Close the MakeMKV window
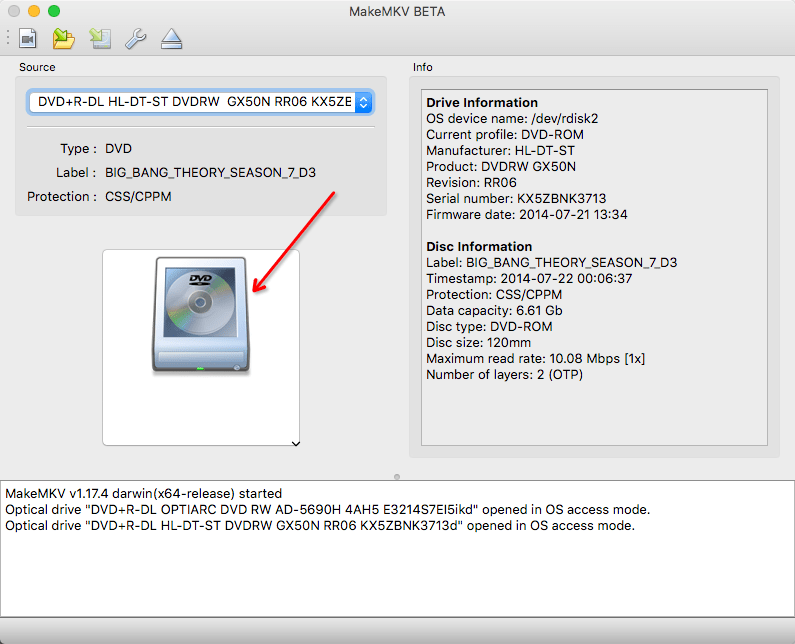This screenshot has width=795, height=644. pyautogui.click(x=14, y=11)
